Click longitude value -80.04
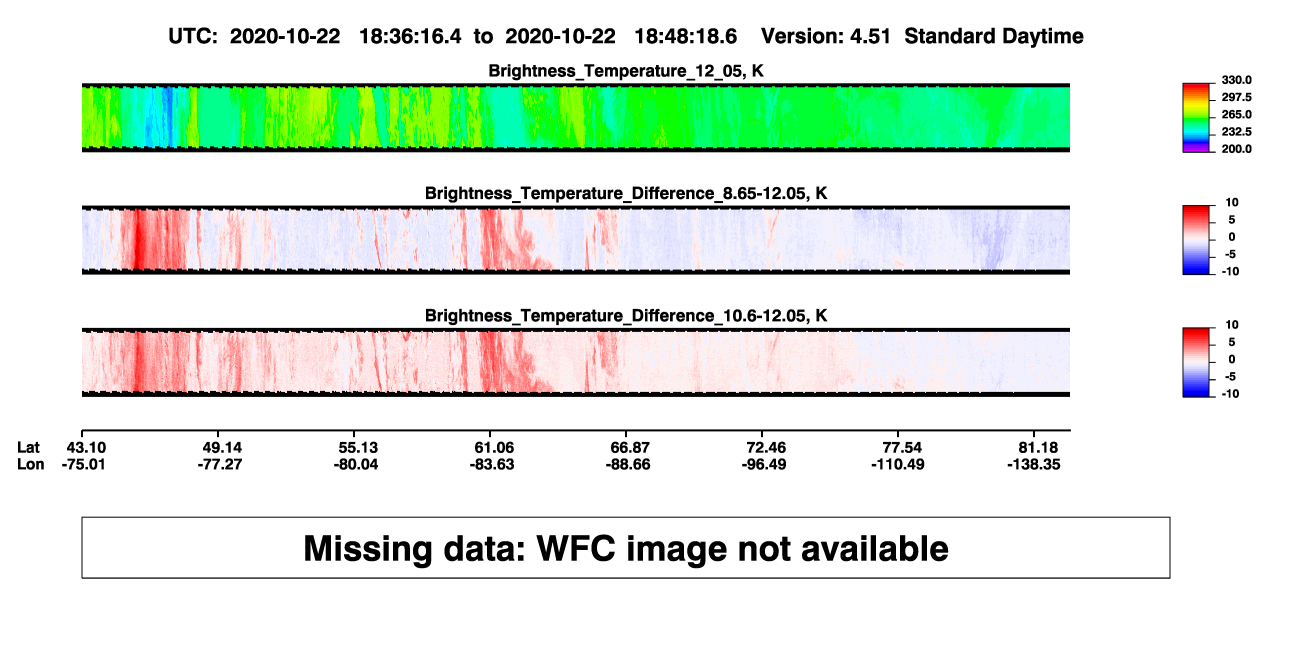This screenshot has height=667, width=1300. tap(358, 464)
